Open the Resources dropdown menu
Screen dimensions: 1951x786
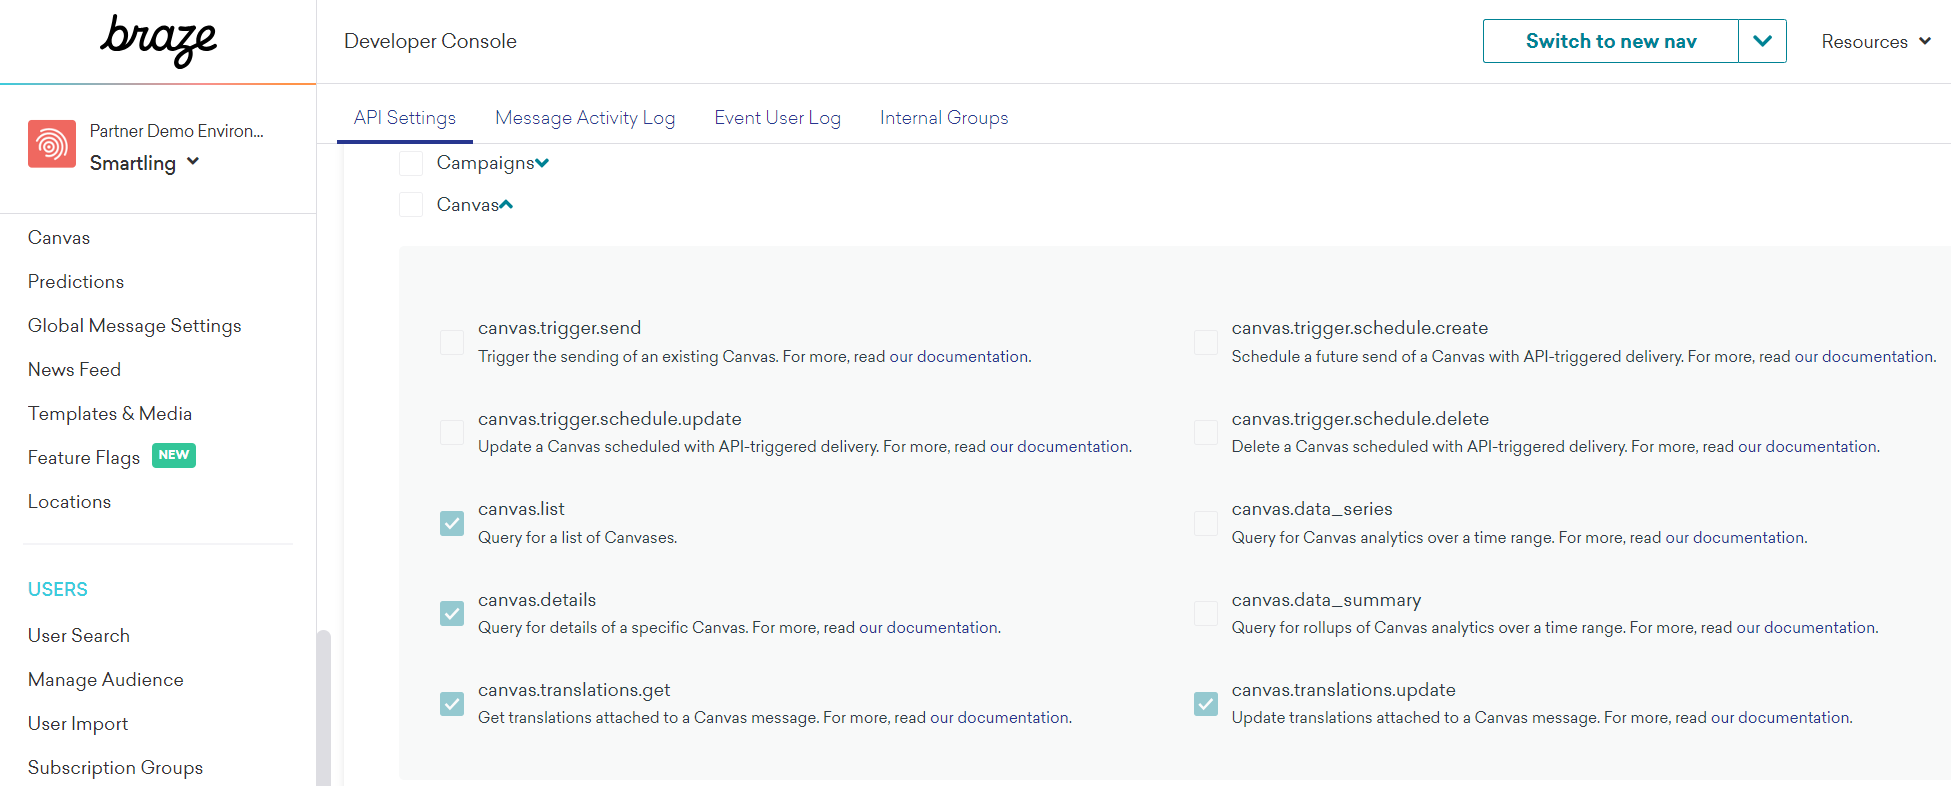[1875, 41]
